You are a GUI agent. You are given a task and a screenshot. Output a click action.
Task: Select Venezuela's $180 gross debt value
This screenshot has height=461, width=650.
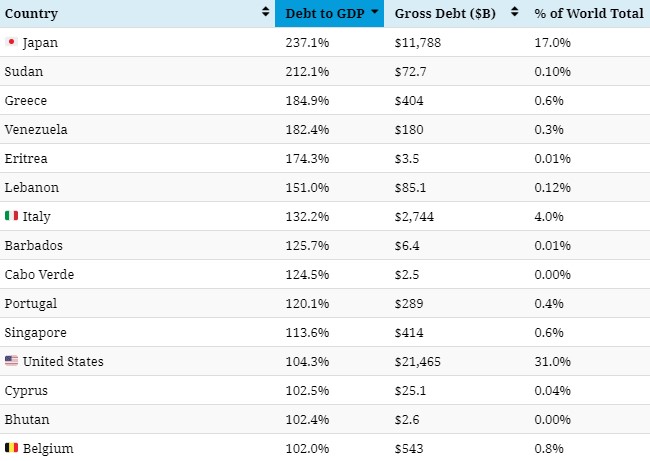point(409,130)
